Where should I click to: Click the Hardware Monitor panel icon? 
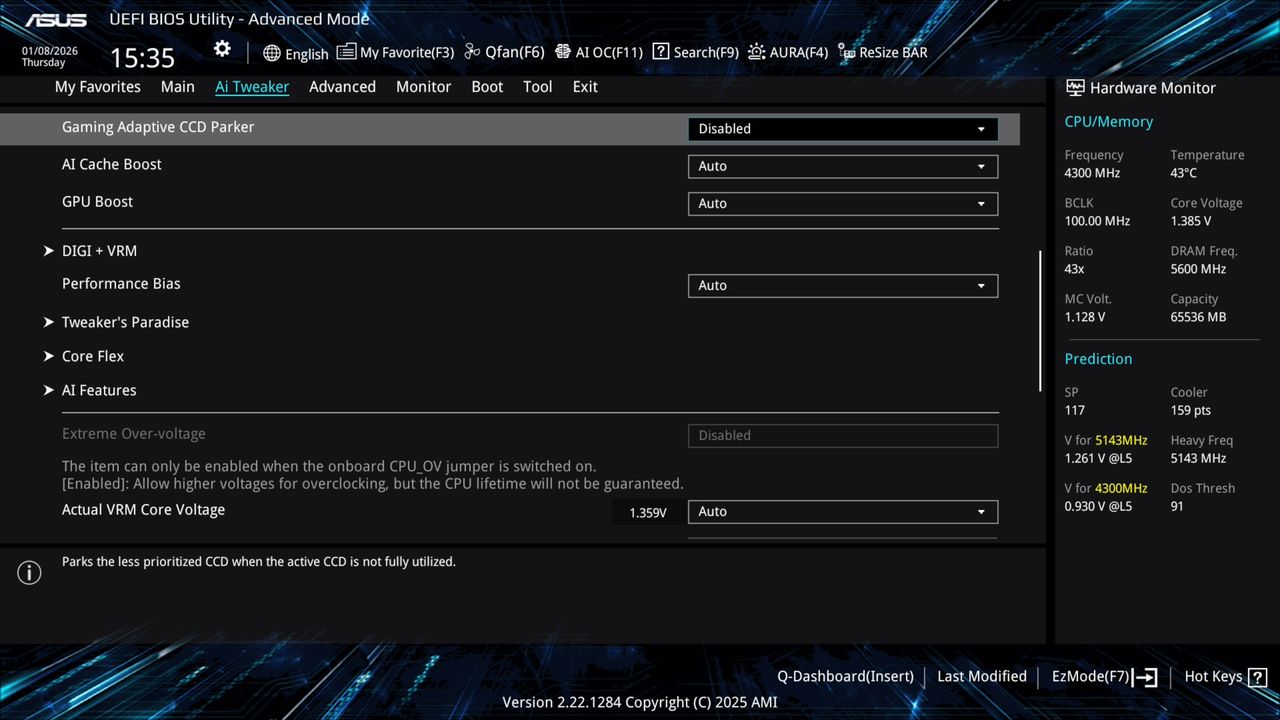pyautogui.click(x=1074, y=87)
